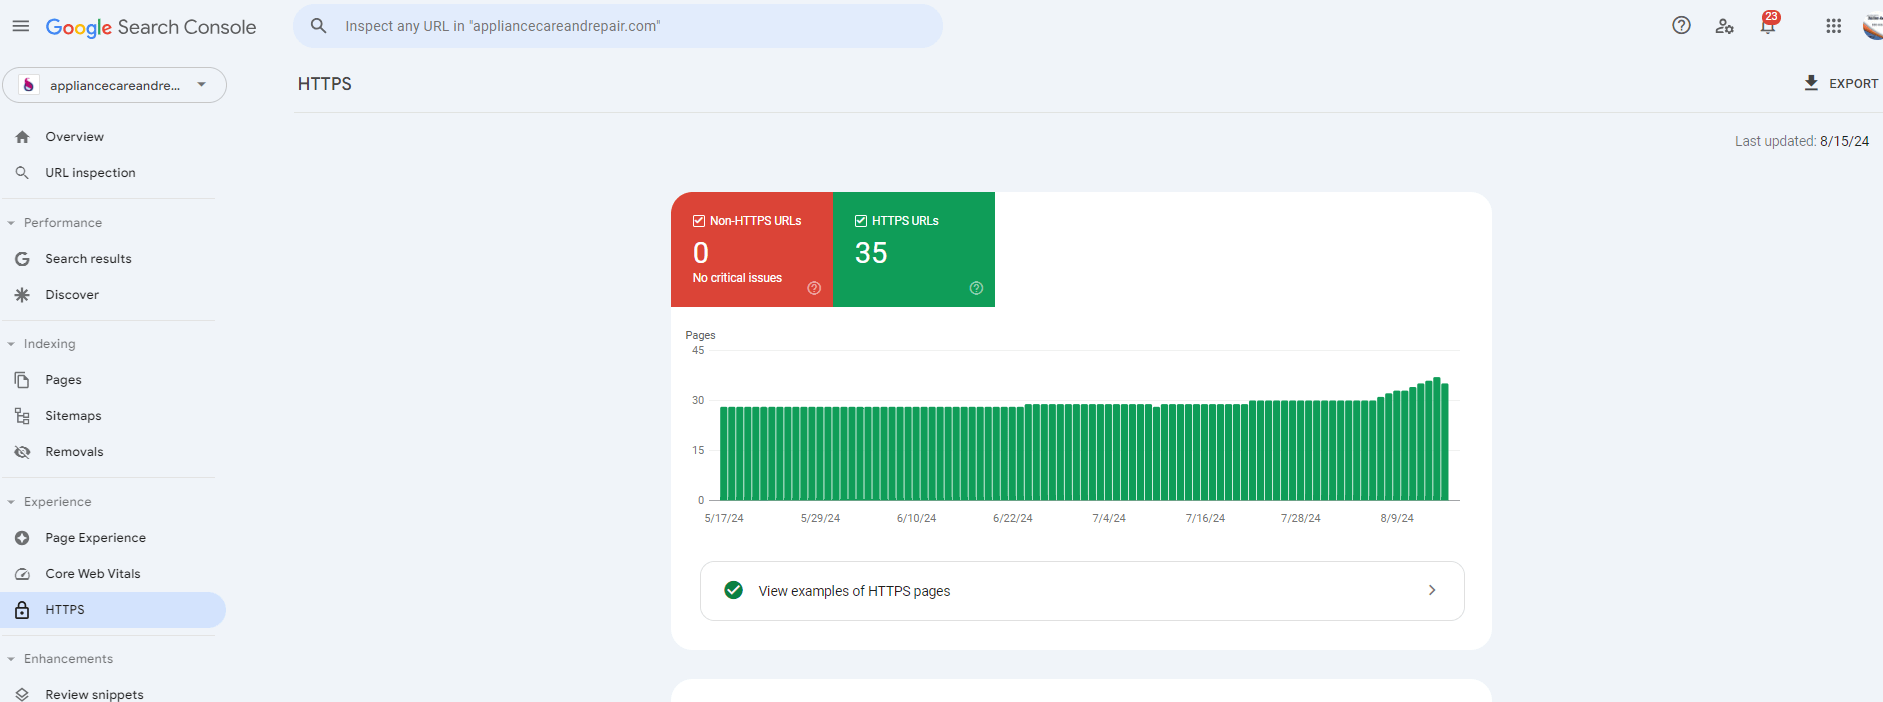Collapse the Performance section
Image resolution: width=1883 pixels, height=702 pixels.
[11, 223]
